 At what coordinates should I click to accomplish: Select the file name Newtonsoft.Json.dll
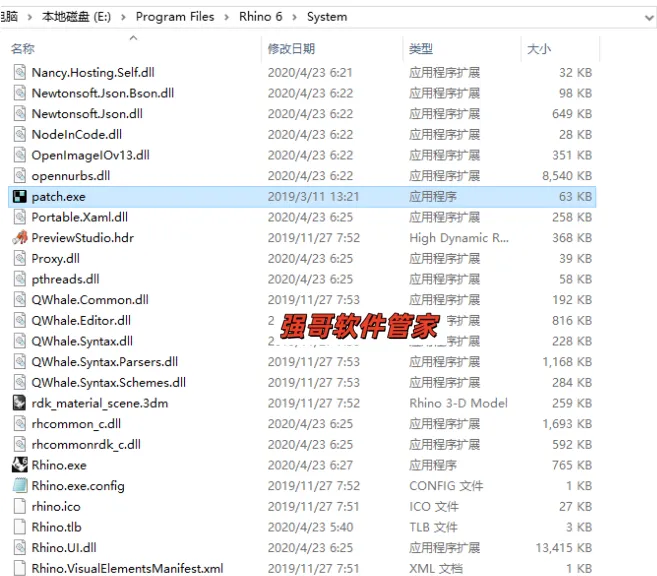point(87,114)
